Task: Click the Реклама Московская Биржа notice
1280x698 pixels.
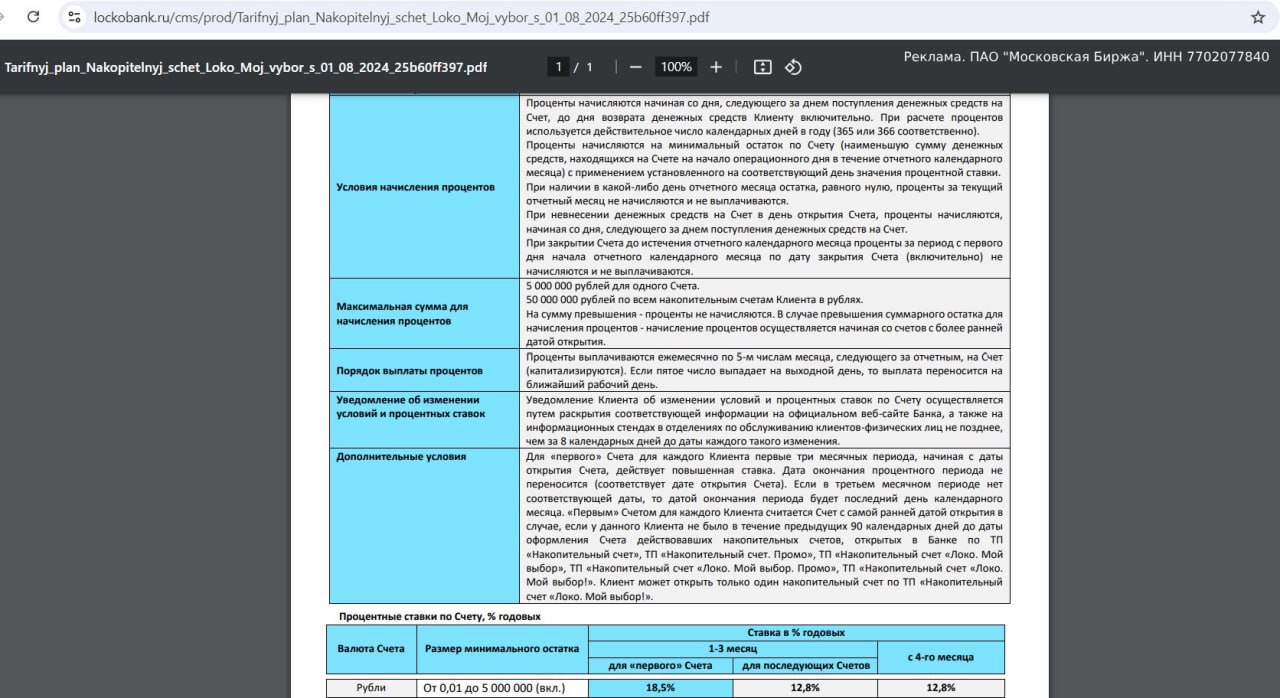Action: coord(1086,57)
